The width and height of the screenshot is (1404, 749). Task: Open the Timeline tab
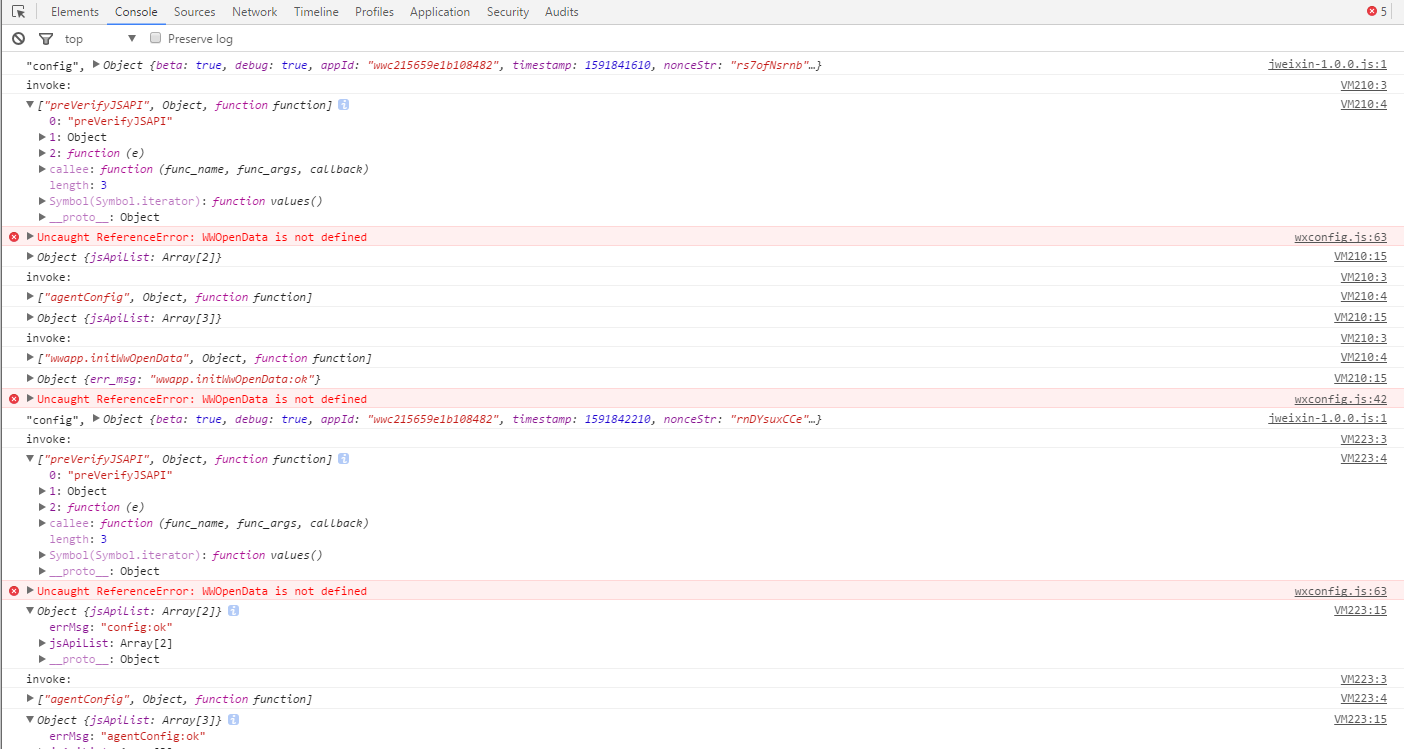point(316,12)
